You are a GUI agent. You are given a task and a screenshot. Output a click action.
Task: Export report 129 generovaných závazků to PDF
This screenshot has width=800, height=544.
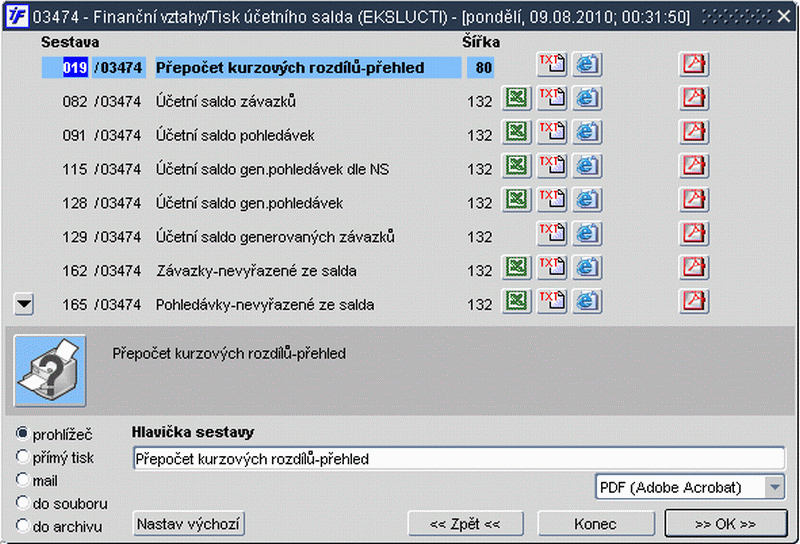tap(694, 234)
